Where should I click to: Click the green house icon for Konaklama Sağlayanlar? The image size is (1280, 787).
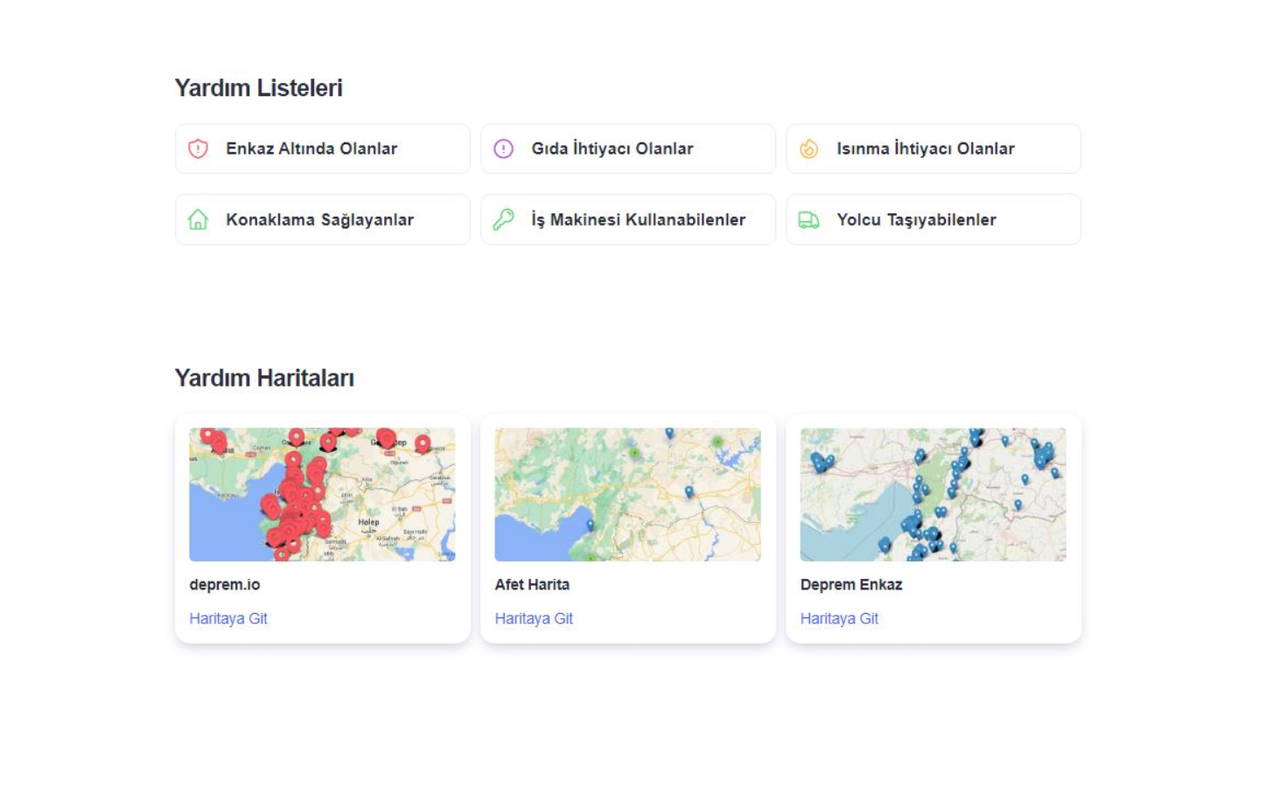click(198, 220)
